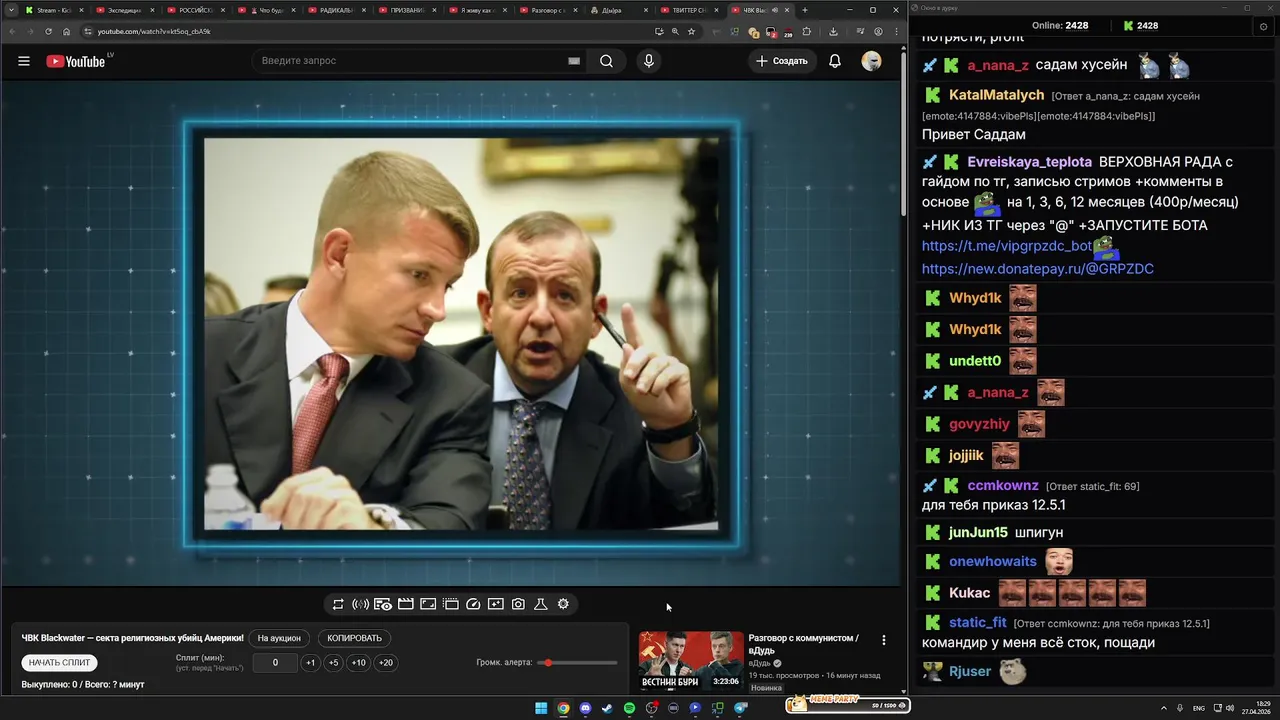Screen dimensions: 1280x720
Task: Open the gear settings in the player toolbar
Action: point(563,604)
